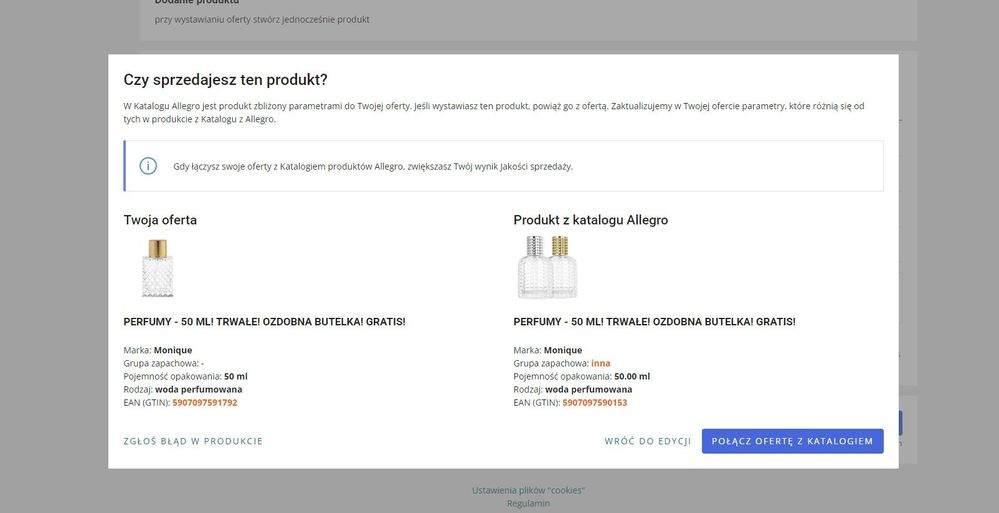Screen dimensions: 999x513
Task: Click your offer title 'PERFUMY - 50 ML!' text
Action: point(264,322)
